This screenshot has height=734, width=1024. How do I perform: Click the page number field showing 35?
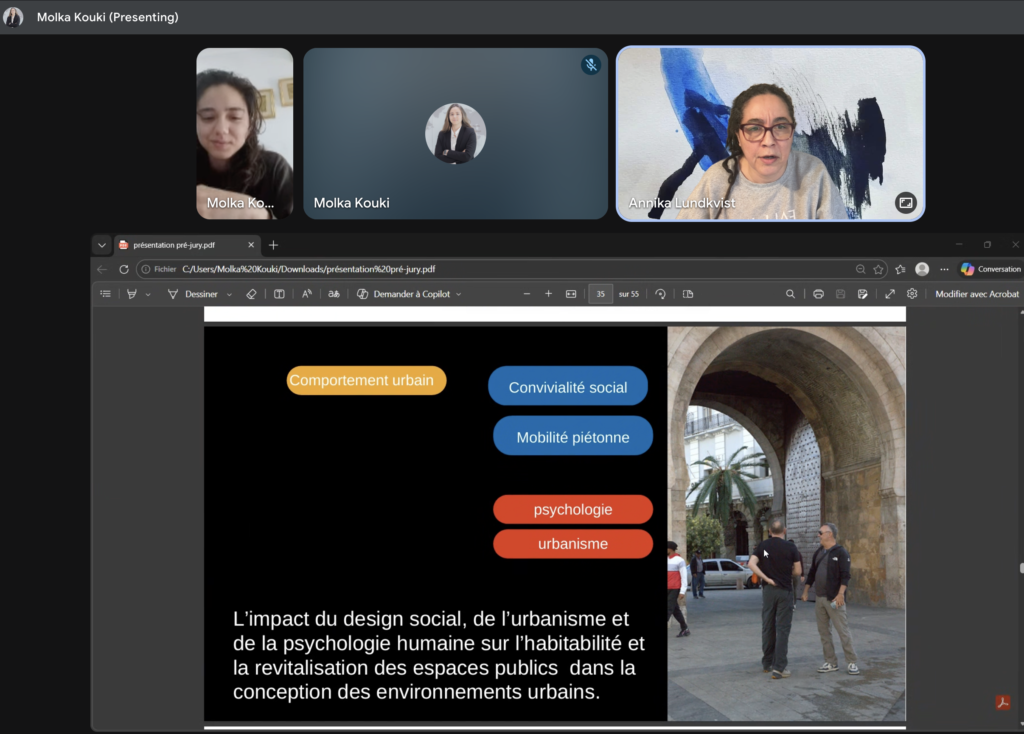coord(600,294)
